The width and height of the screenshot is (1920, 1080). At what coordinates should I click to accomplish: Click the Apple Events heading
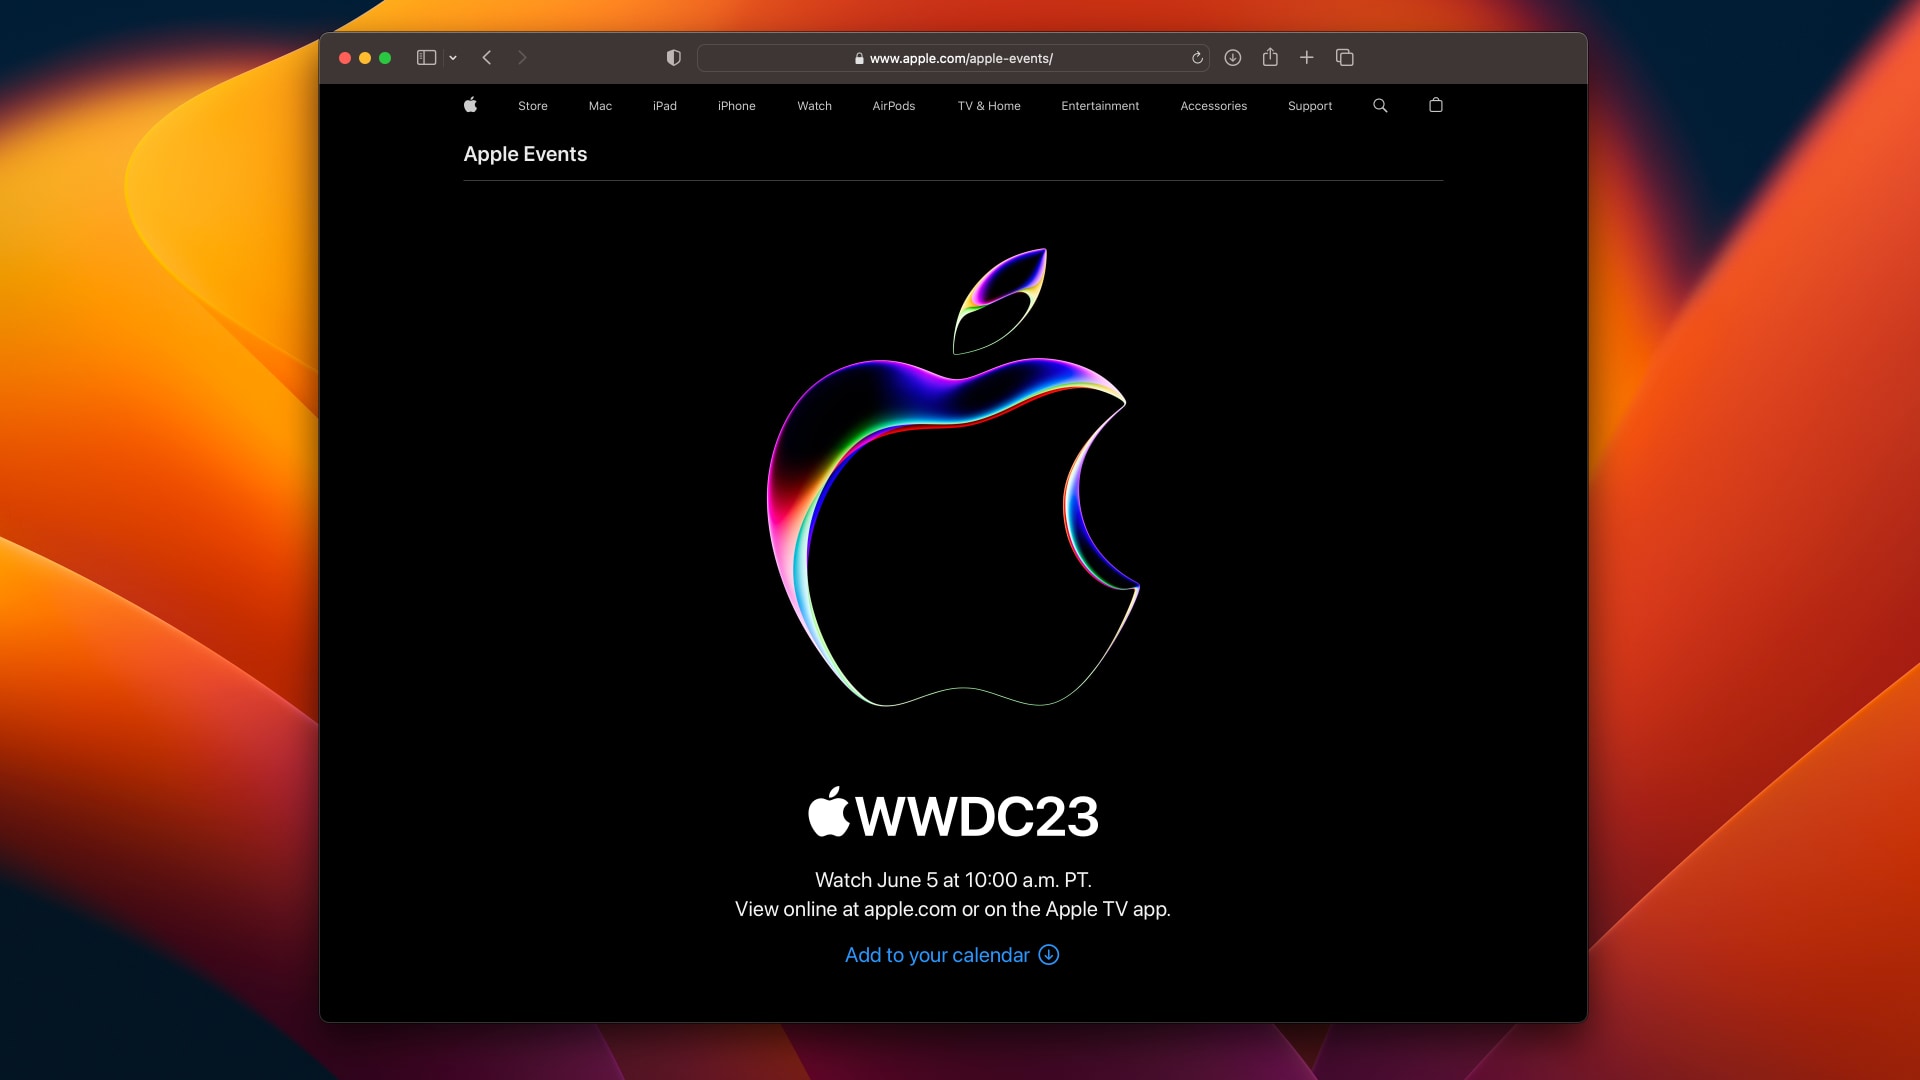[x=525, y=154]
